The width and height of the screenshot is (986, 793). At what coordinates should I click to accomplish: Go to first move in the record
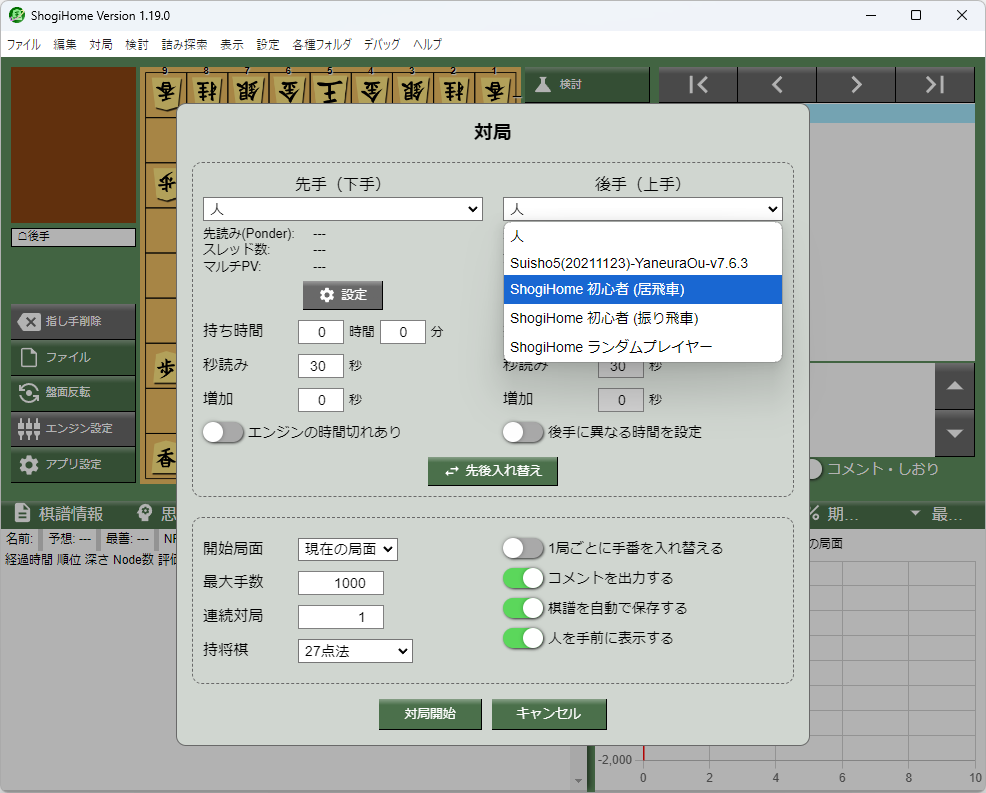tap(698, 85)
